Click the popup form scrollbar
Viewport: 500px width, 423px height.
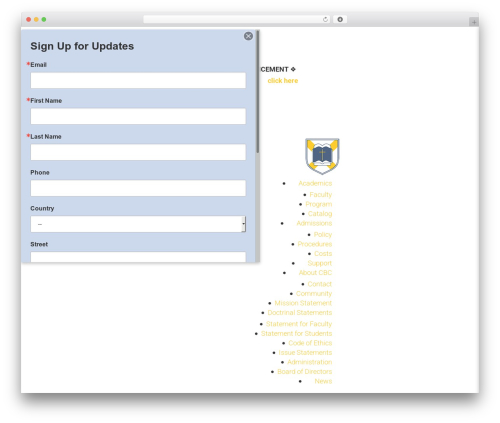257,92
